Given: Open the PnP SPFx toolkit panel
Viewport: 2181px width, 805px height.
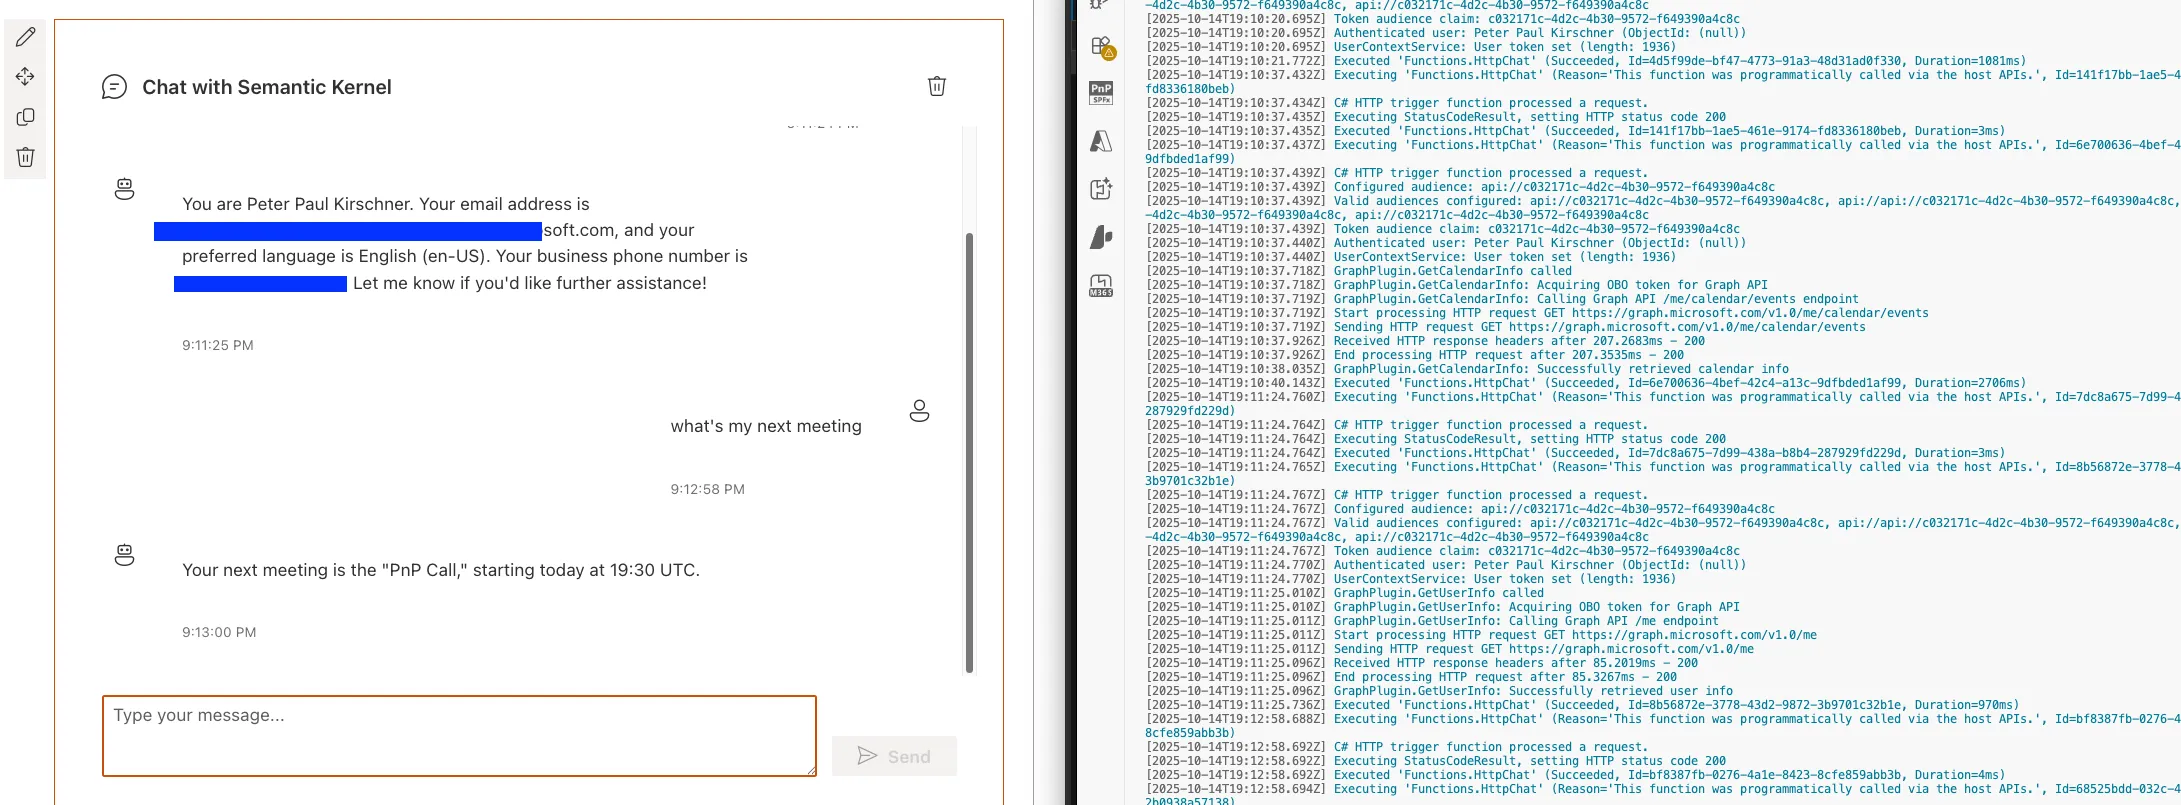Looking at the screenshot, I should pos(1101,93).
